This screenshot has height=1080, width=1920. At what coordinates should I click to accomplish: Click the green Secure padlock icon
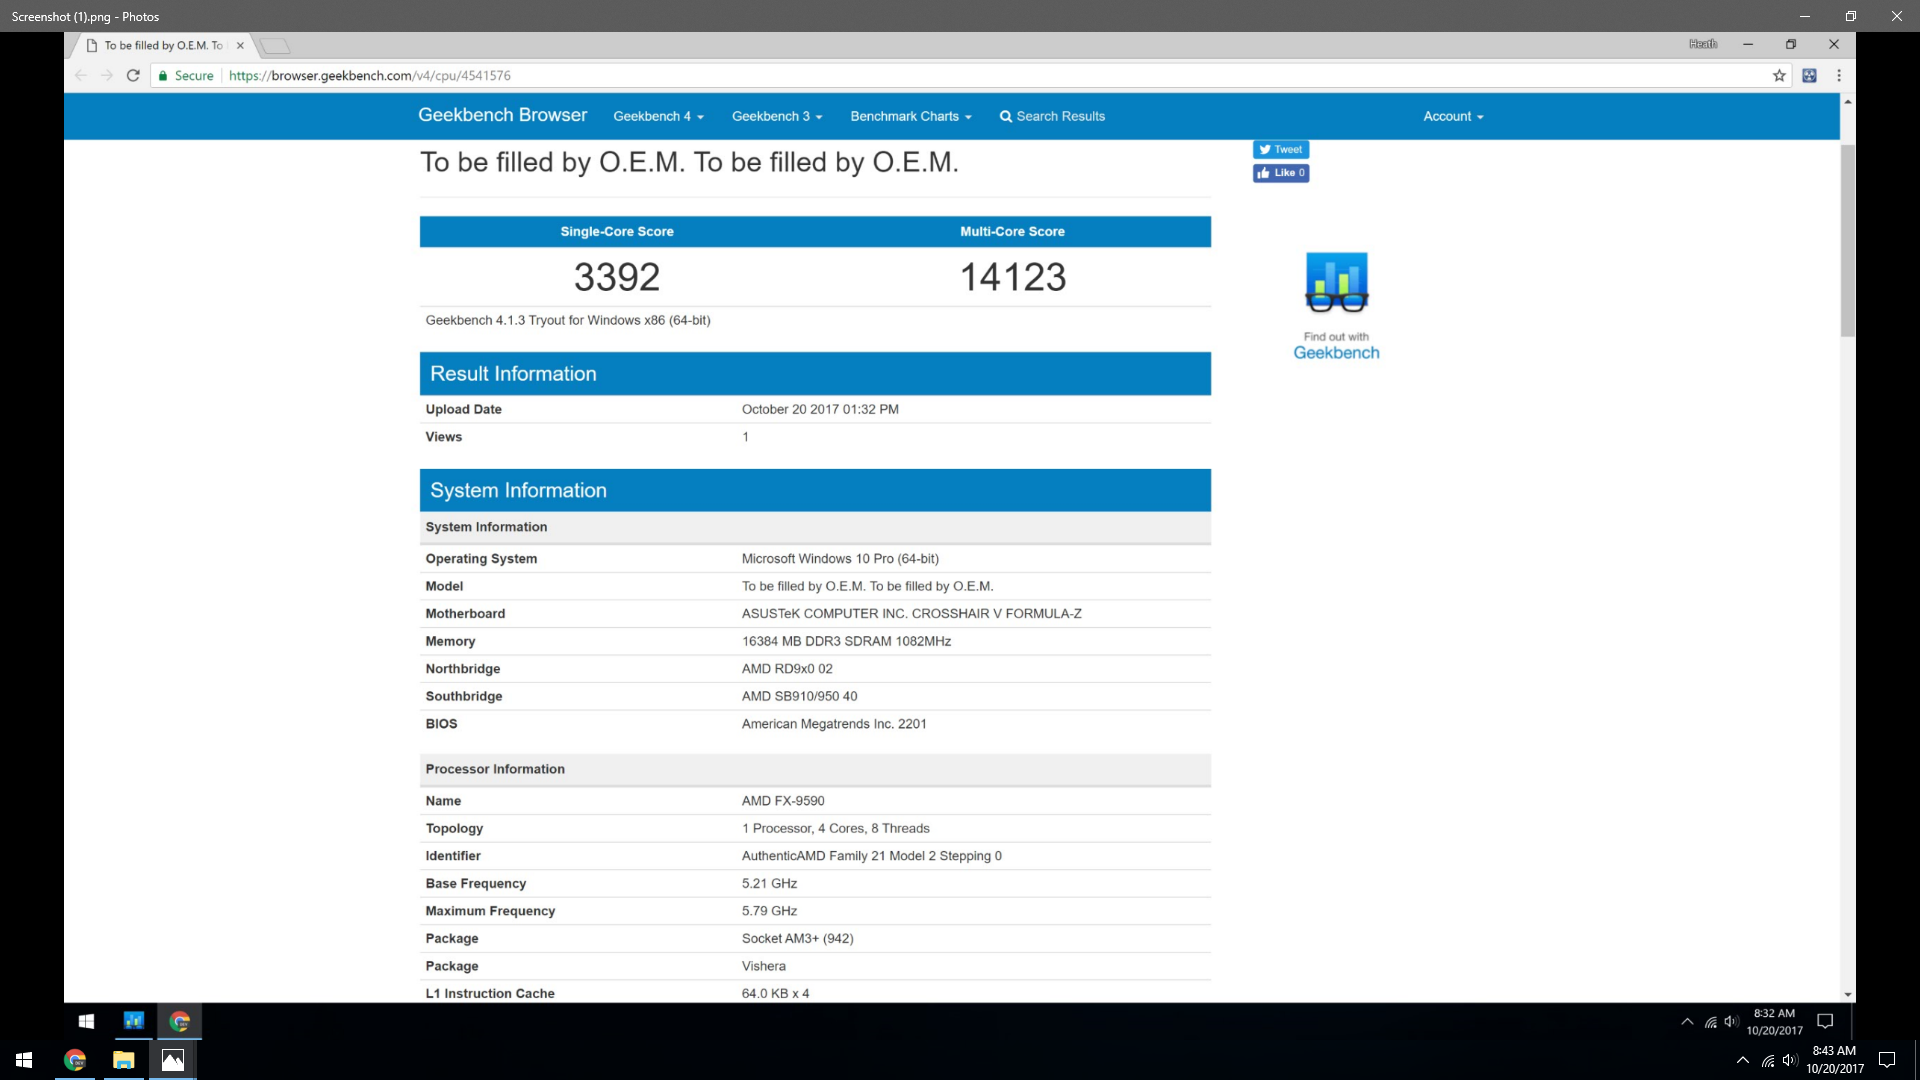point(163,76)
